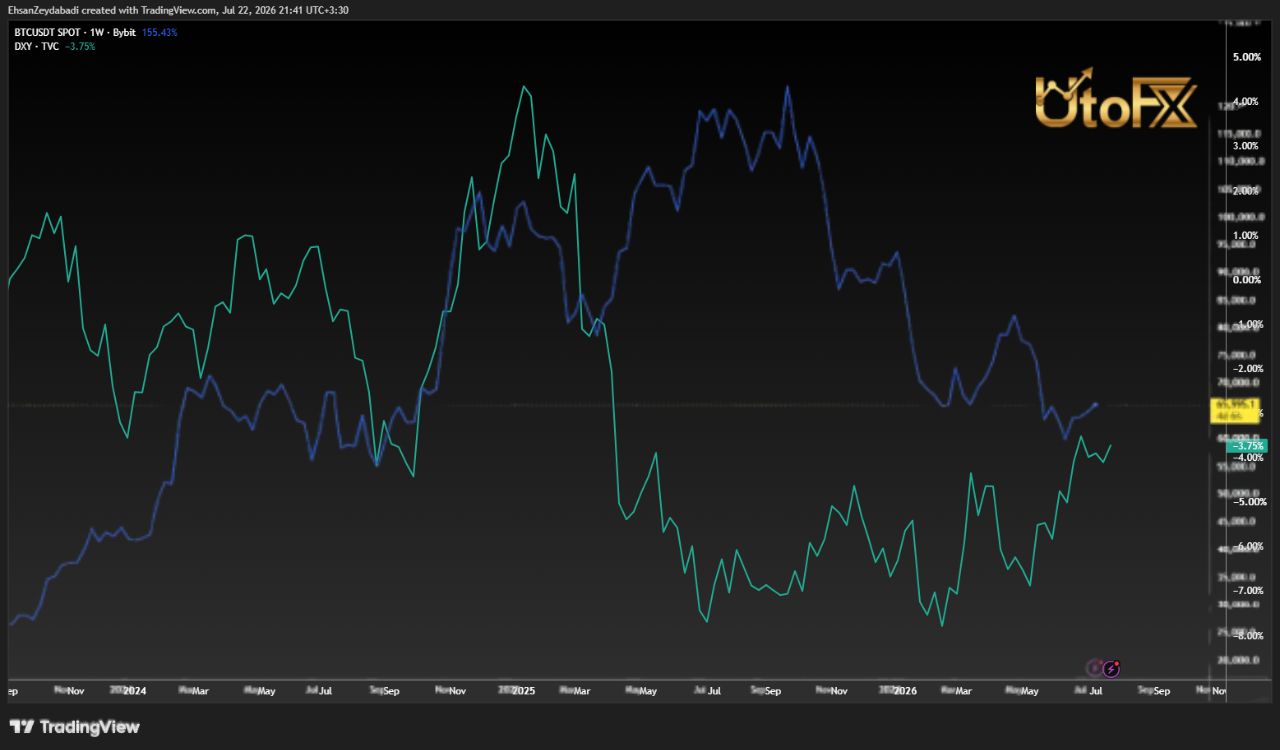1280x750 pixels.
Task: Select the 2026 label on time axis
Action: [x=905, y=691]
